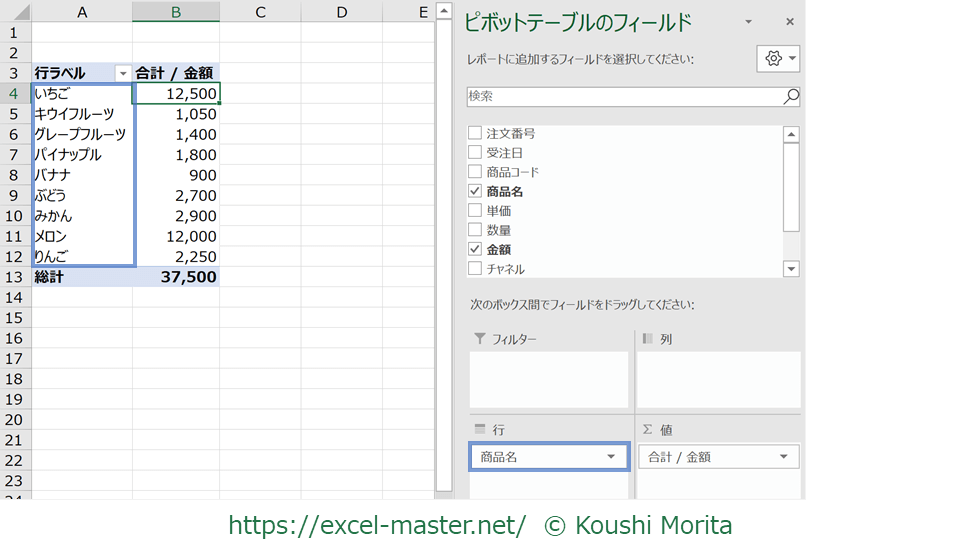Uncheck the 金額 field checkbox

tap(475, 249)
